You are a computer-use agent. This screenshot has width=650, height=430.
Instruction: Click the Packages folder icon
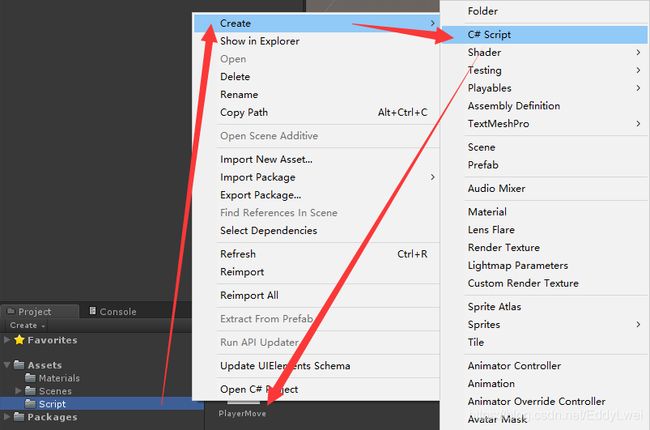click(x=19, y=416)
